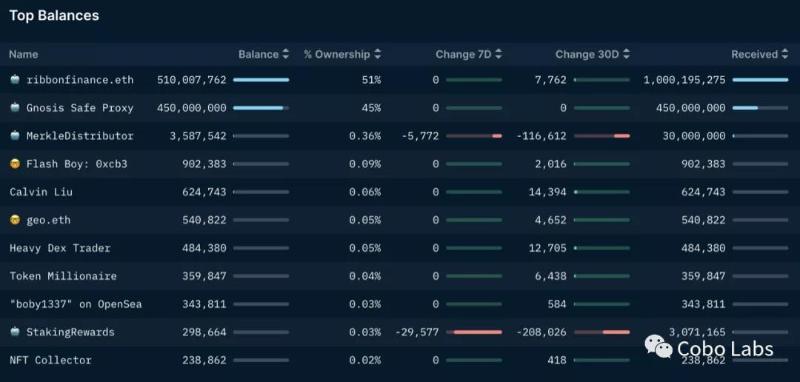Sort table by Balance column arrows

tap(286, 54)
